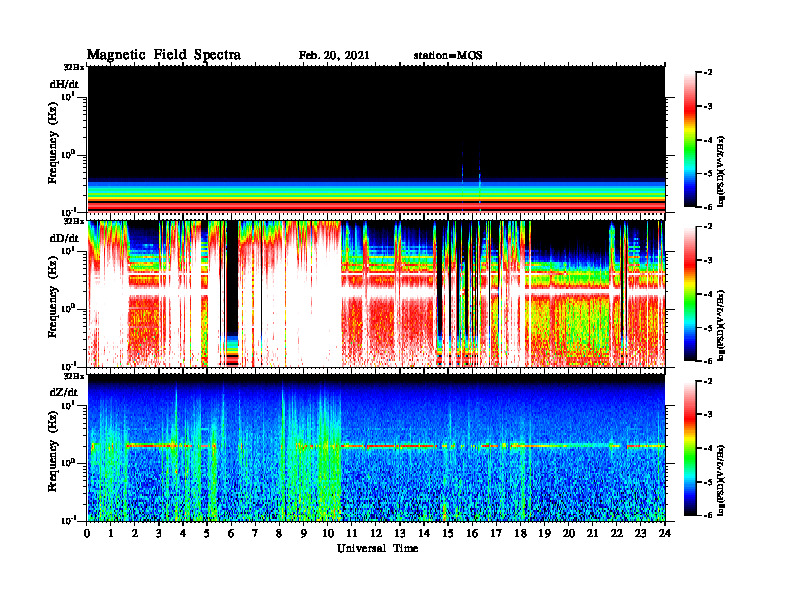Click the color scale bar beside dZ/dt
792x612 pixels.
690,448
